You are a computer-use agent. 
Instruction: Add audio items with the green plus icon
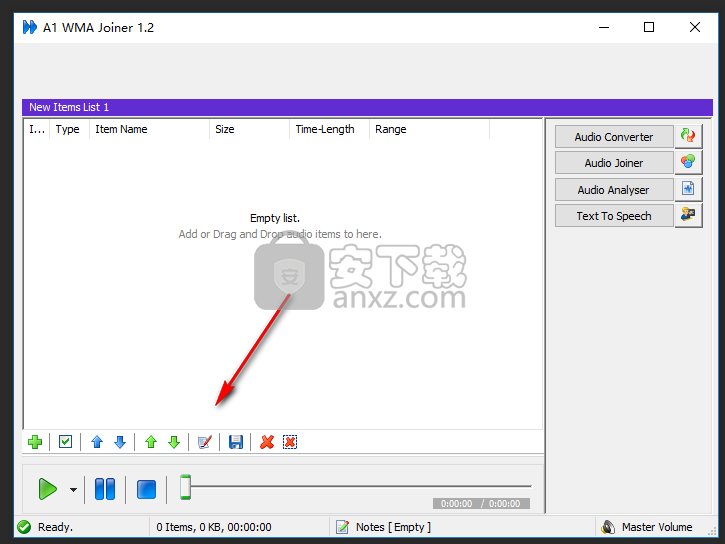pos(35,442)
